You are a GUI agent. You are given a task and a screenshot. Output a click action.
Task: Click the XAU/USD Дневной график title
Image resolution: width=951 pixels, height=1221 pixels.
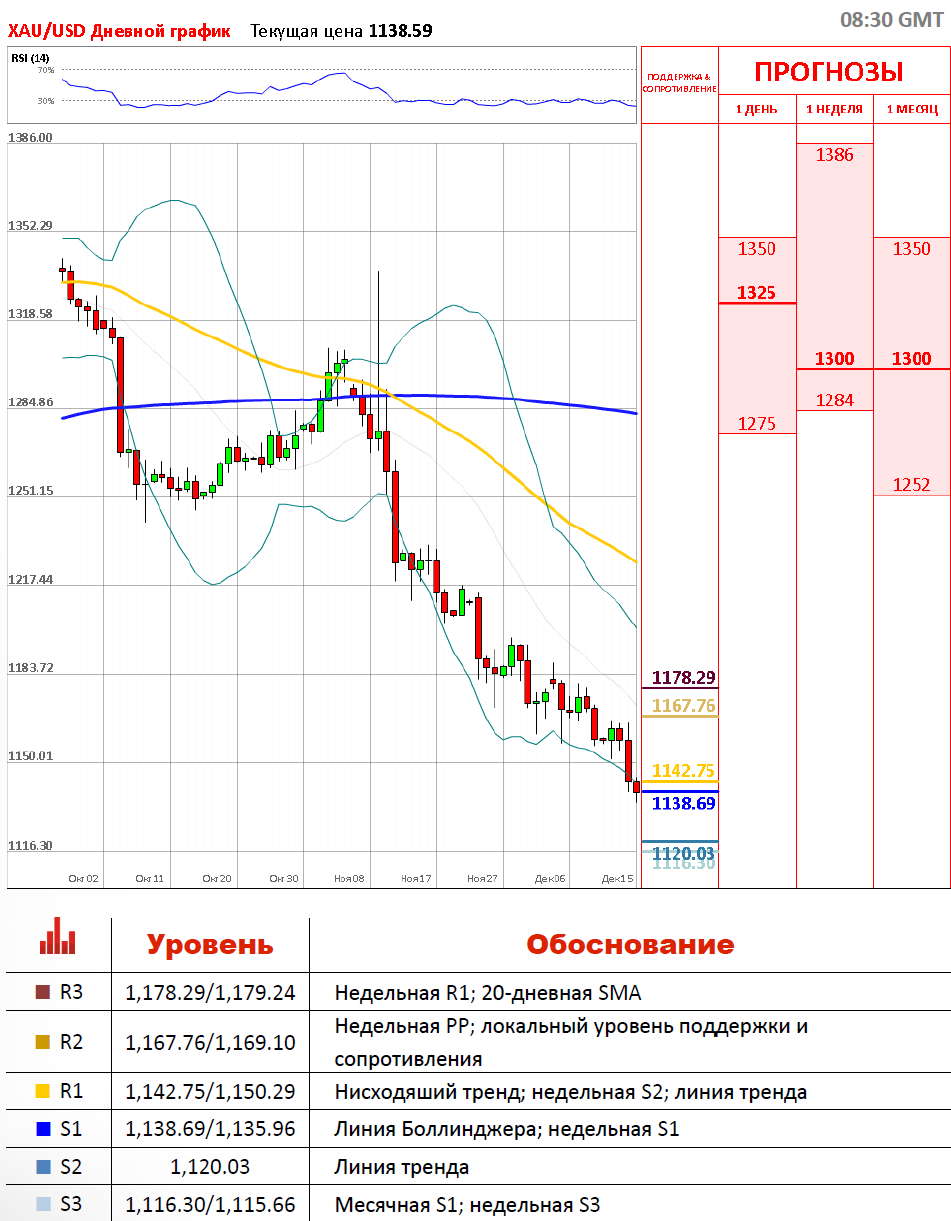point(119,31)
